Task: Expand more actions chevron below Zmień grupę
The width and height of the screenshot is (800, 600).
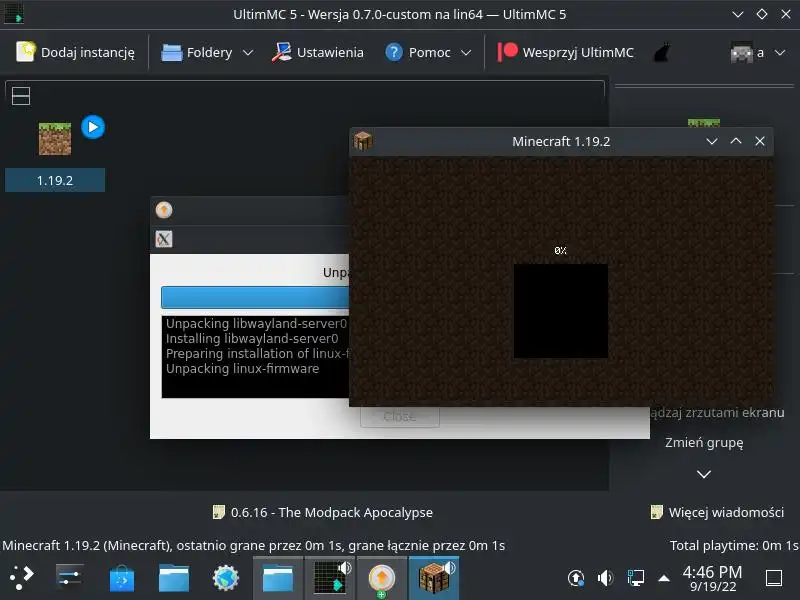Action: 704,474
